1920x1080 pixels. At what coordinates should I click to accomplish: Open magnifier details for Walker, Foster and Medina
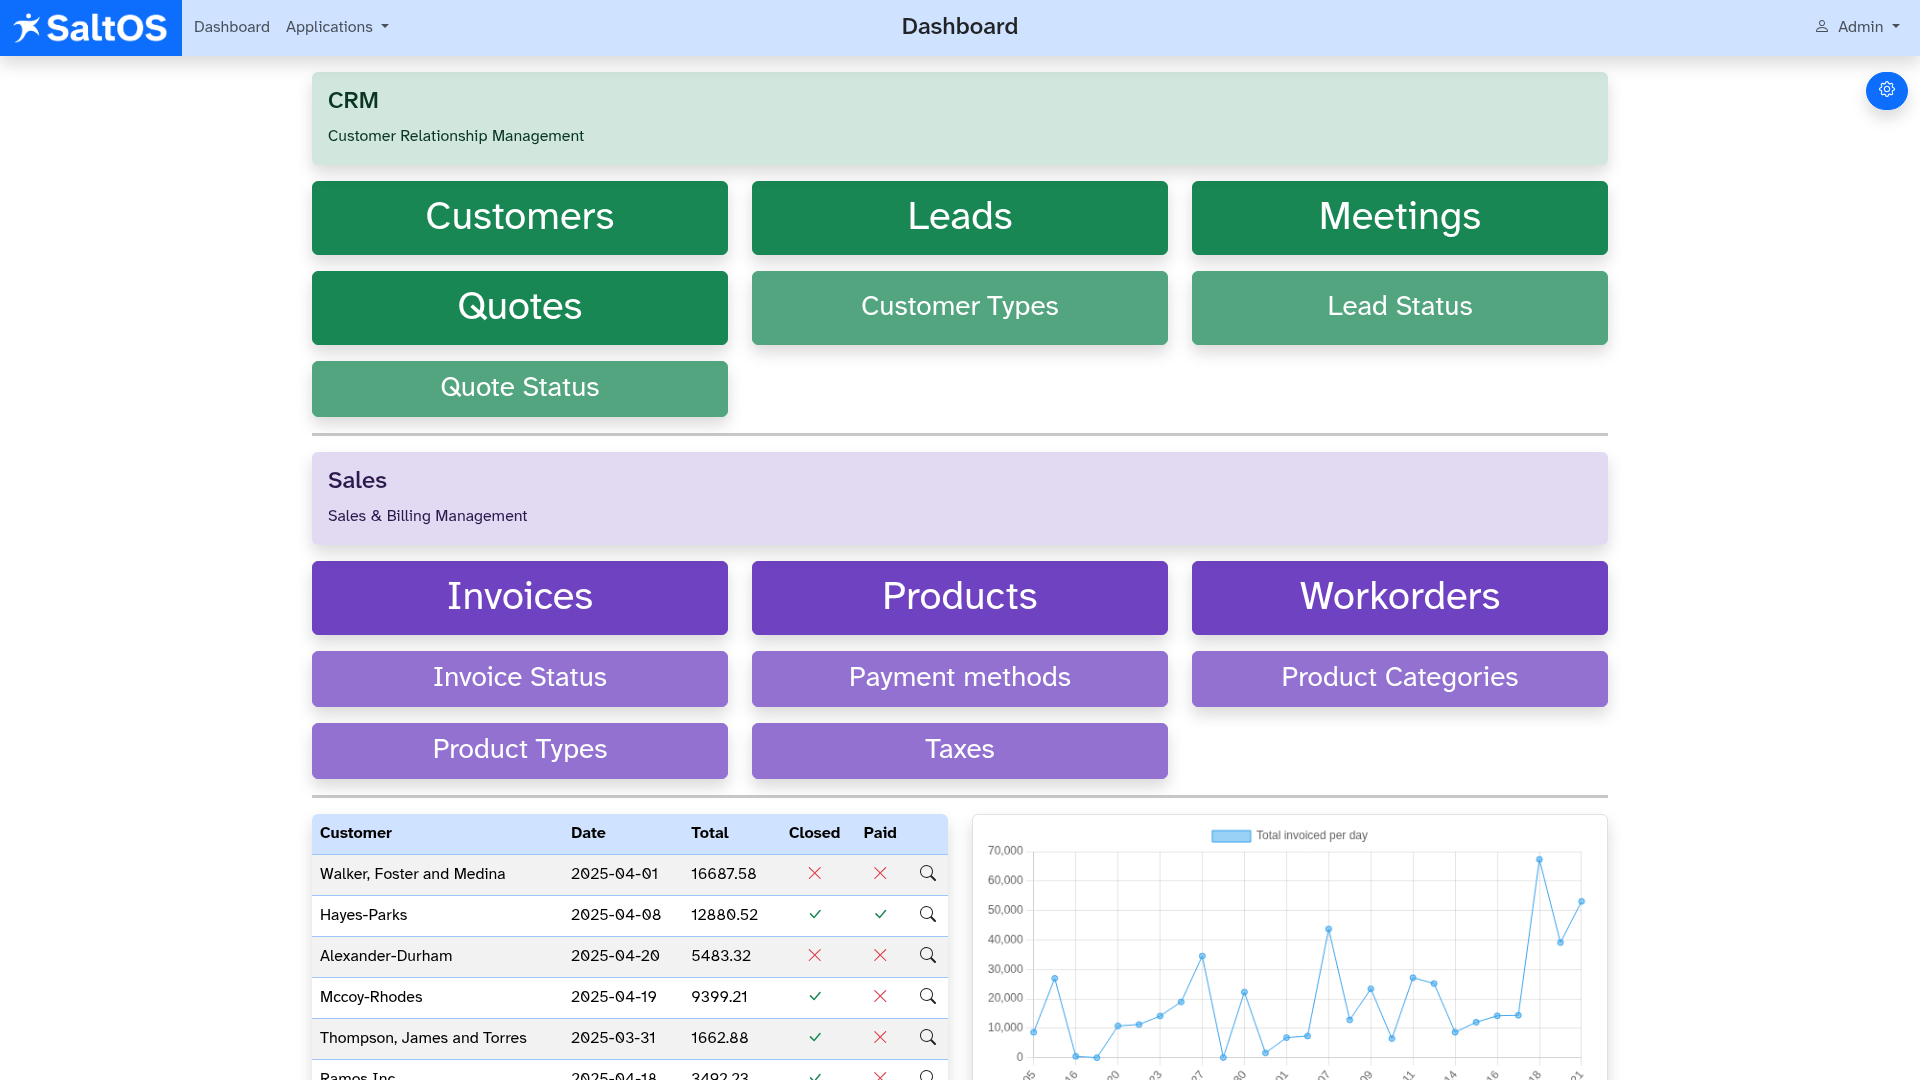coord(927,873)
